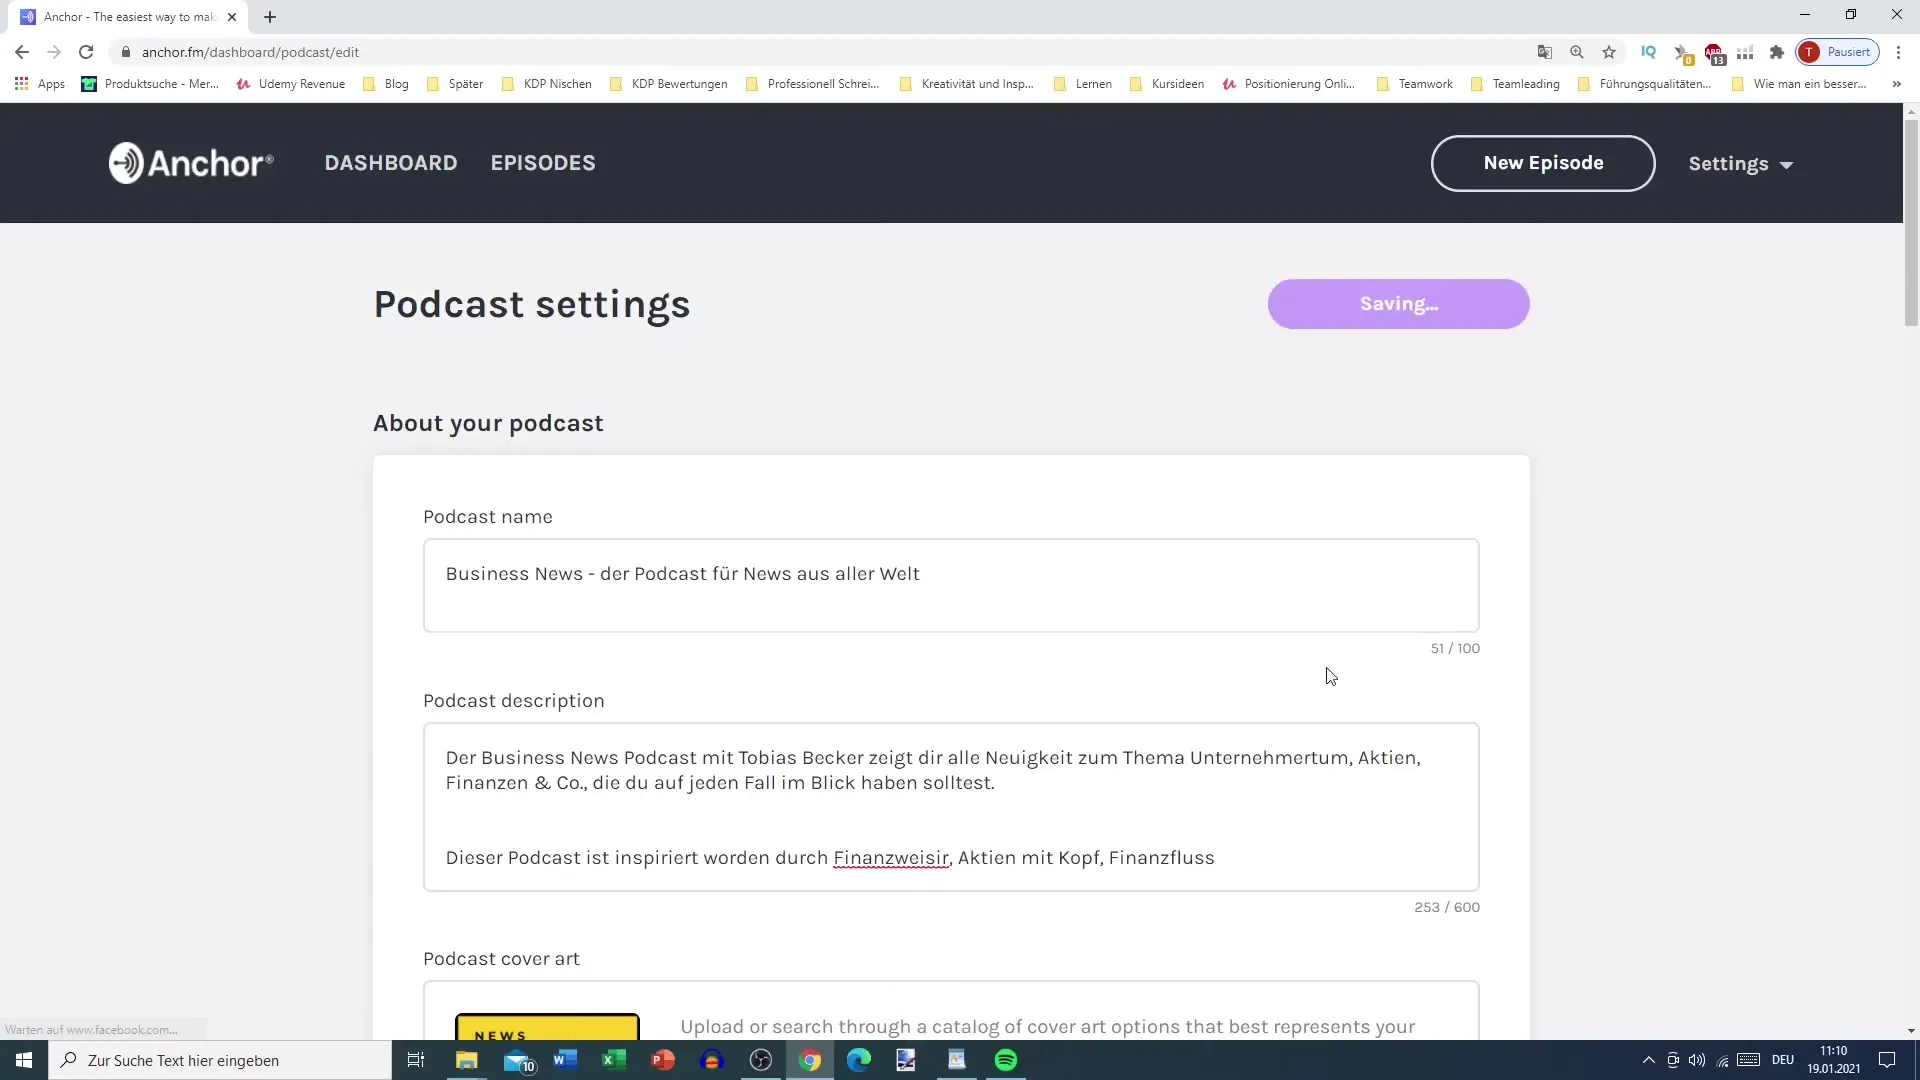This screenshot has width=1920, height=1080.
Task: Go to the EPISODES page
Action: tap(543, 163)
